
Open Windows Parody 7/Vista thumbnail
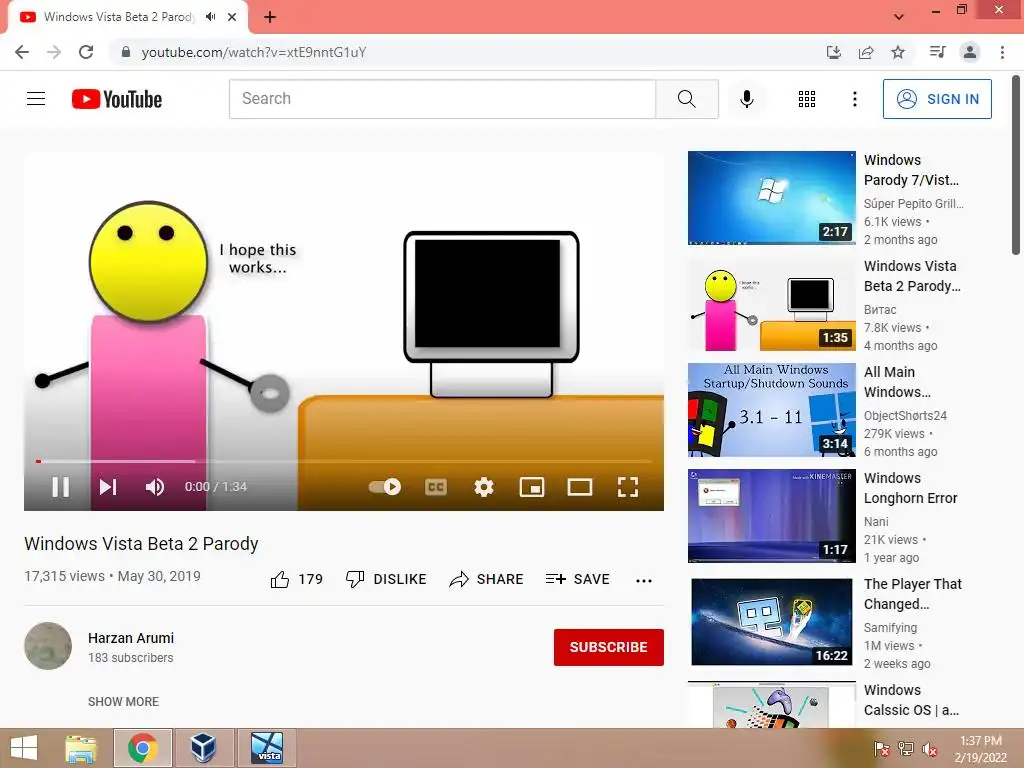(x=771, y=198)
